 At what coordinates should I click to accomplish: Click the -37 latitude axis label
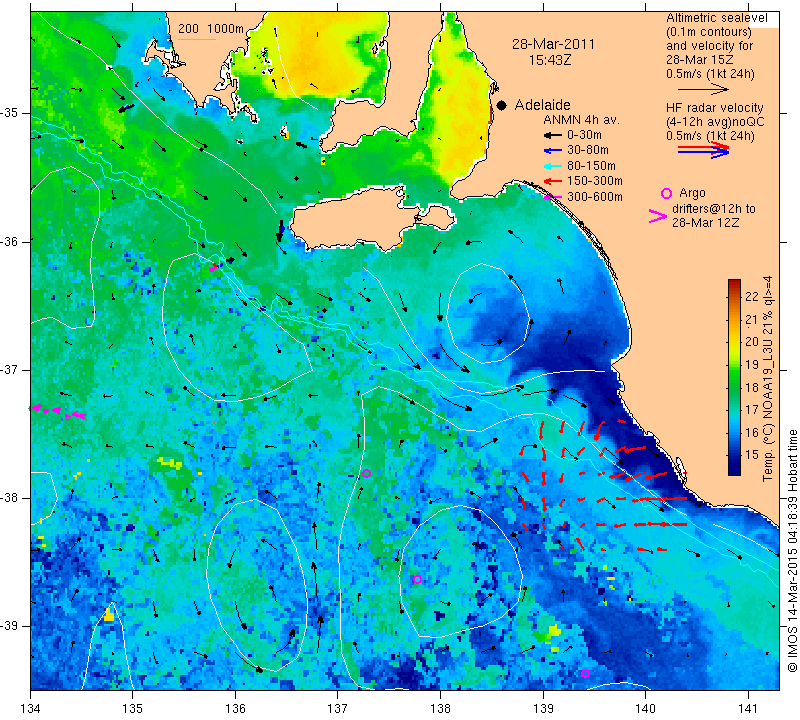pyautogui.click(x=10, y=369)
